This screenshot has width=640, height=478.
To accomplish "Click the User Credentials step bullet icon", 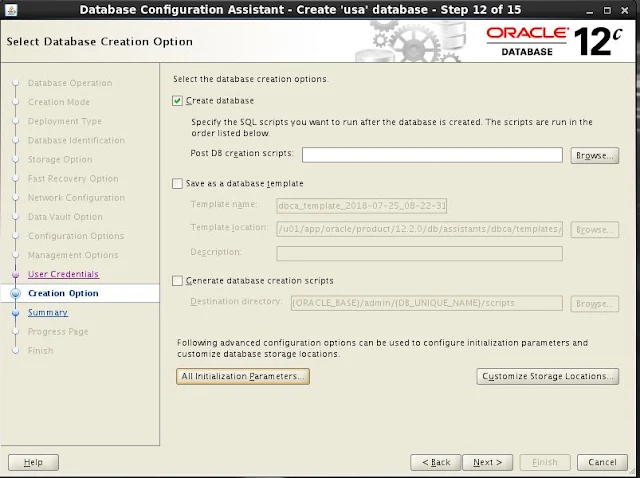I will 16,275.
